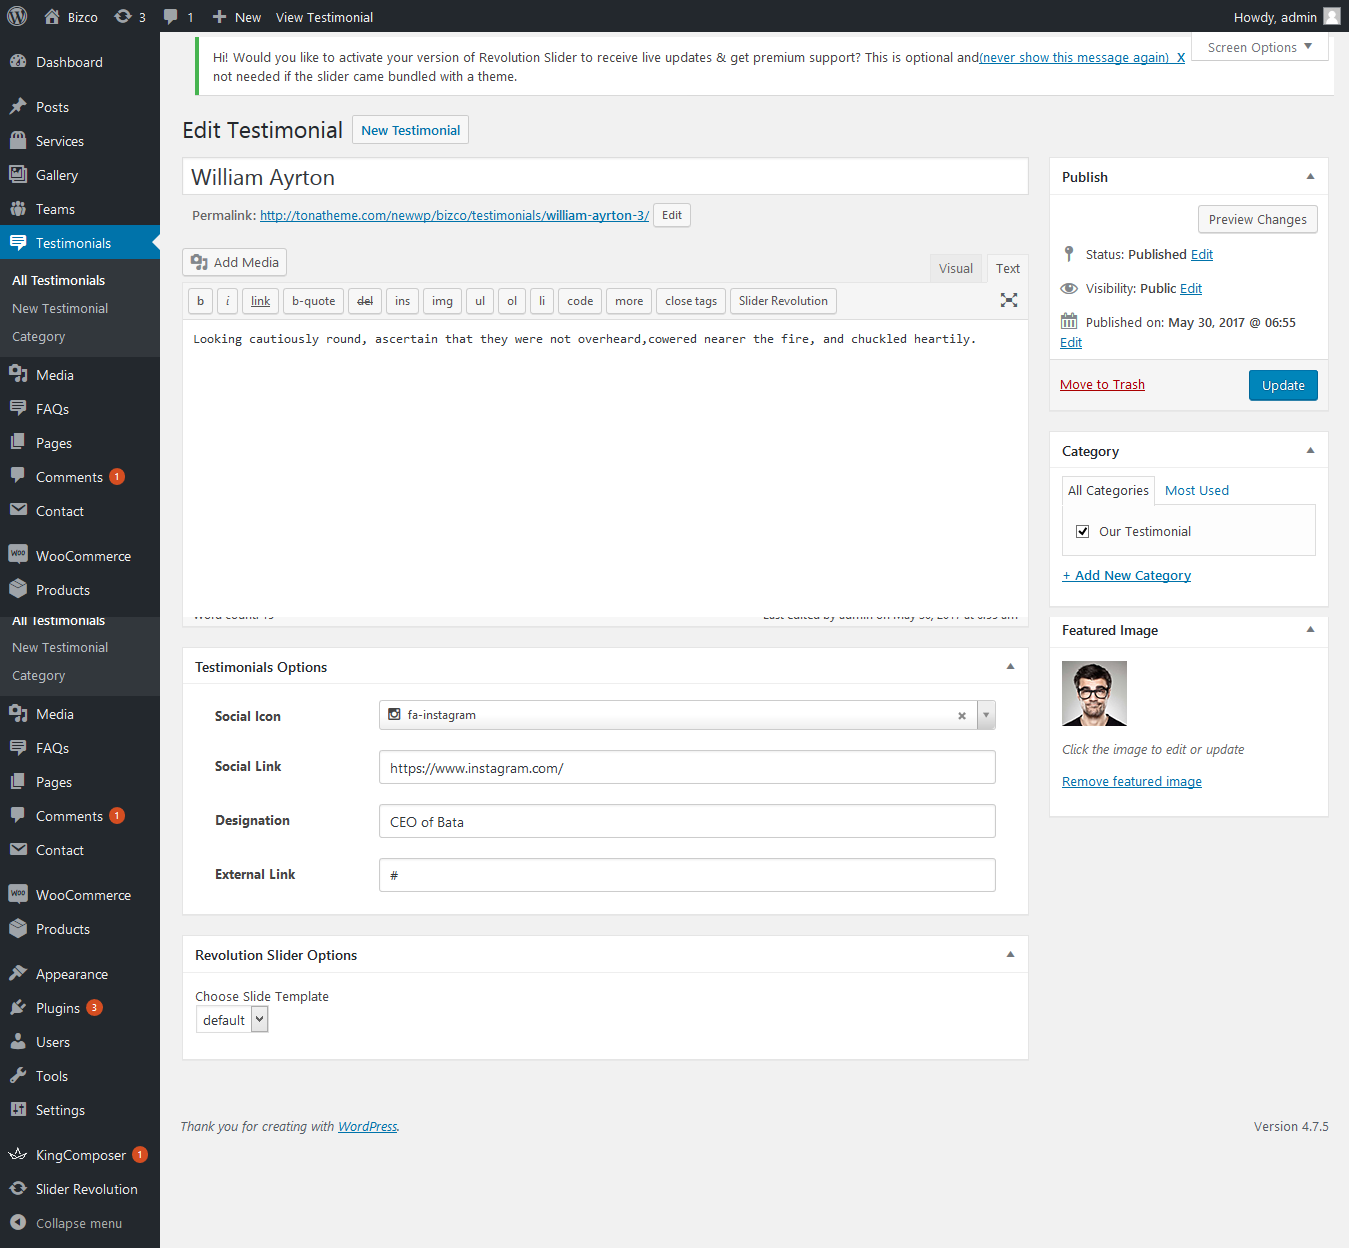Click the featured image thumbnail
The width and height of the screenshot is (1349, 1248).
(x=1094, y=693)
